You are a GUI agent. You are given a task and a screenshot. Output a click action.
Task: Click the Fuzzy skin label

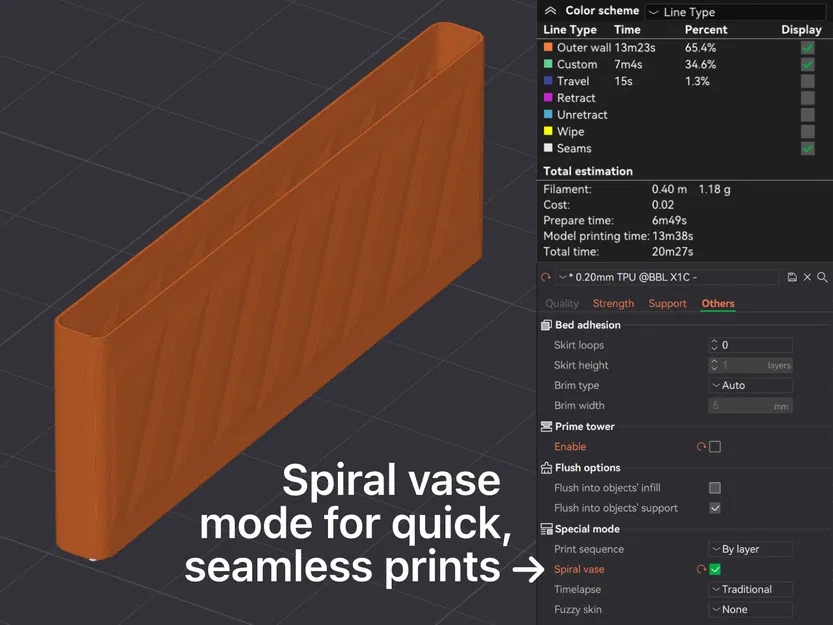[x=578, y=610]
